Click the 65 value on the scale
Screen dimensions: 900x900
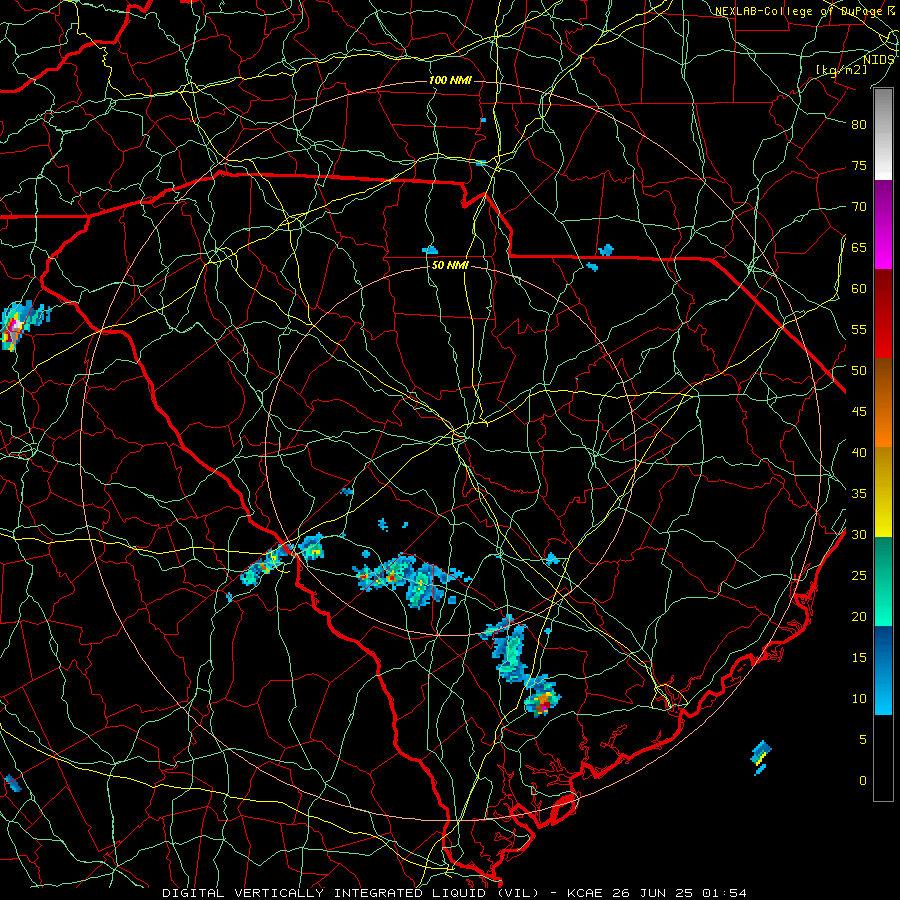pos(859,248)
